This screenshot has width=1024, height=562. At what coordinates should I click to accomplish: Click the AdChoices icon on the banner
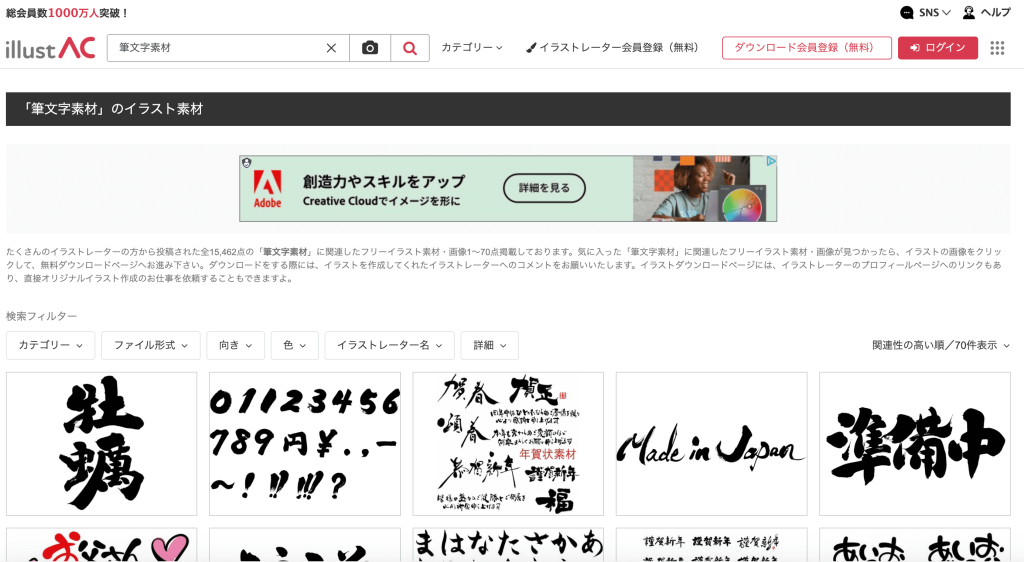(771, 161)
